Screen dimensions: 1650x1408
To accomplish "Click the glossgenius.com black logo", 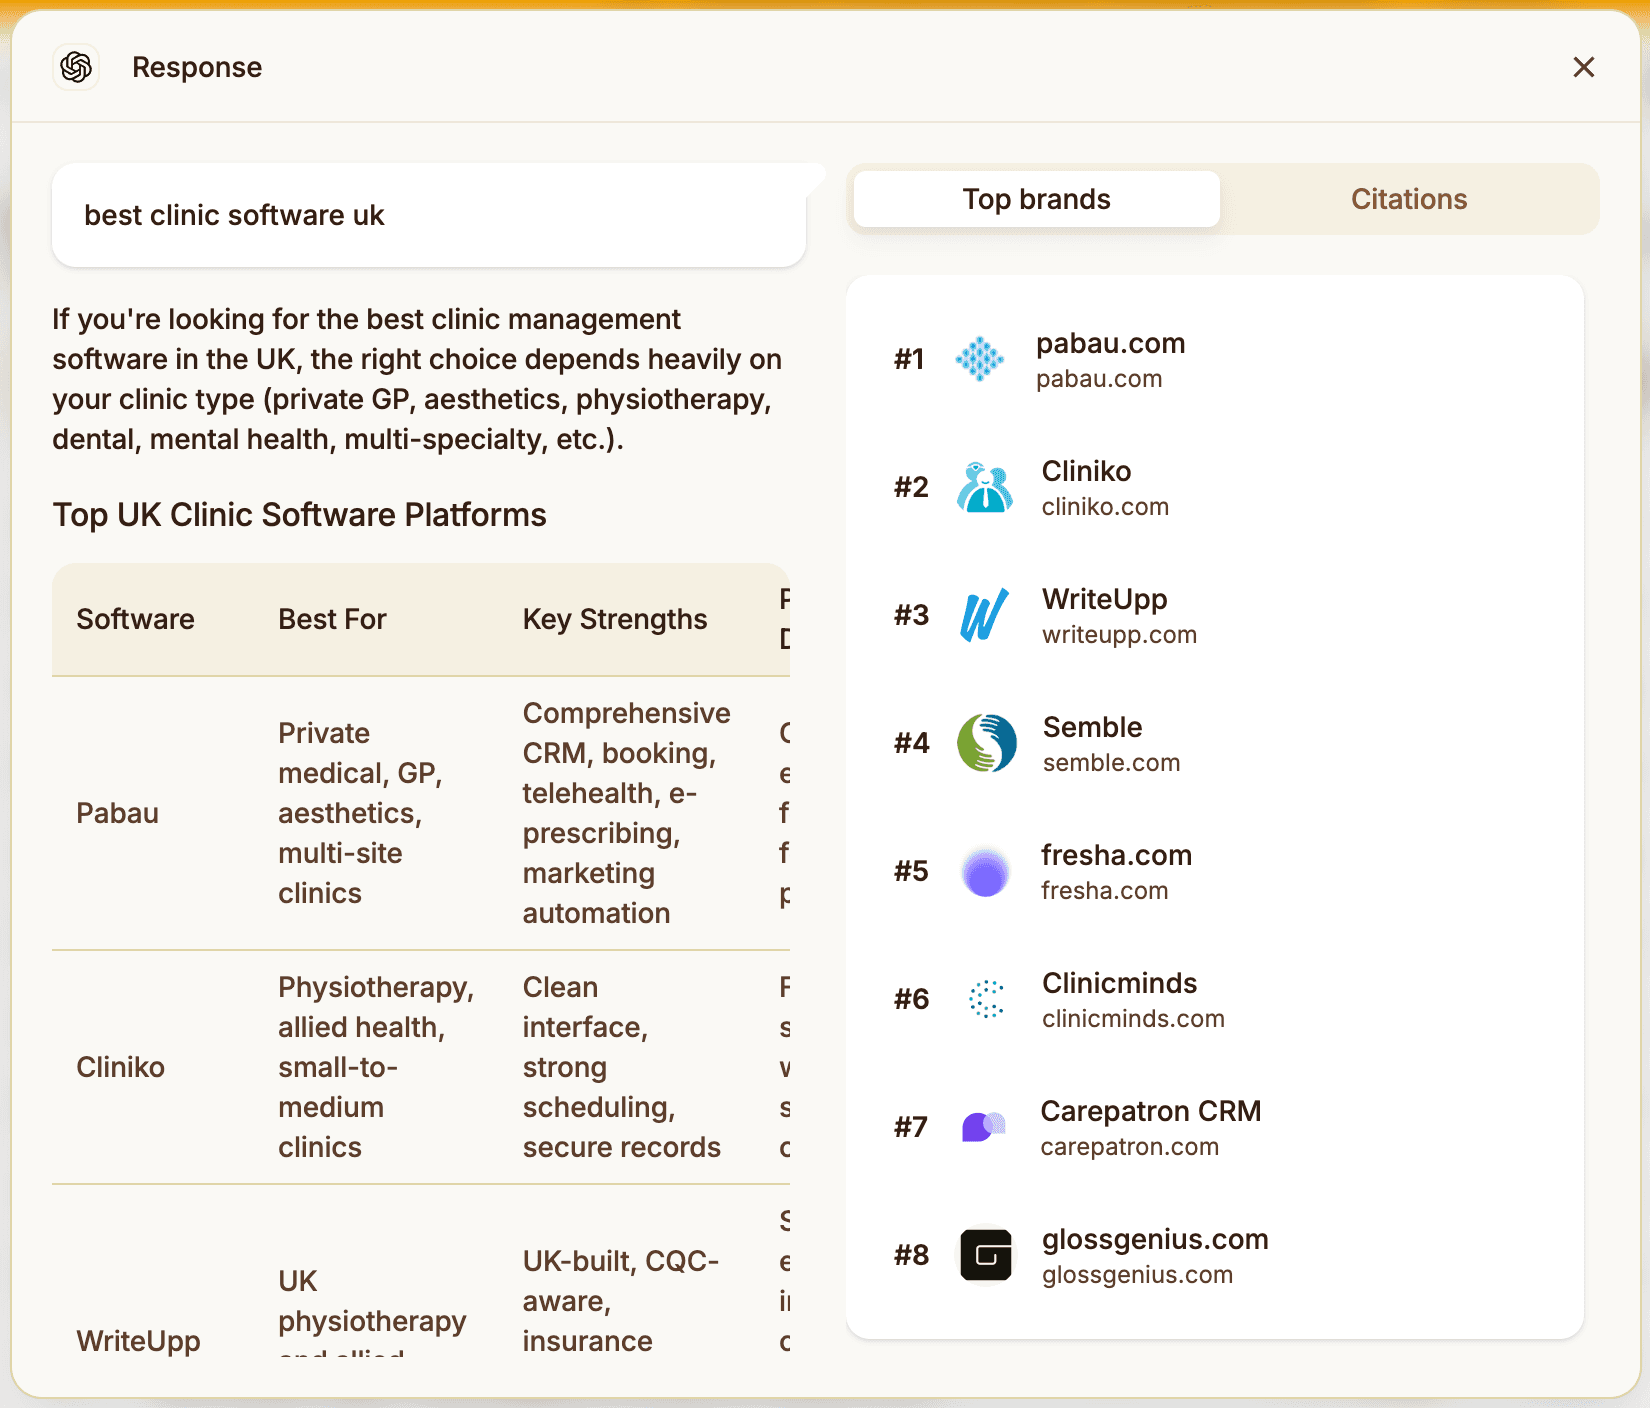I will pos(986,1255).
